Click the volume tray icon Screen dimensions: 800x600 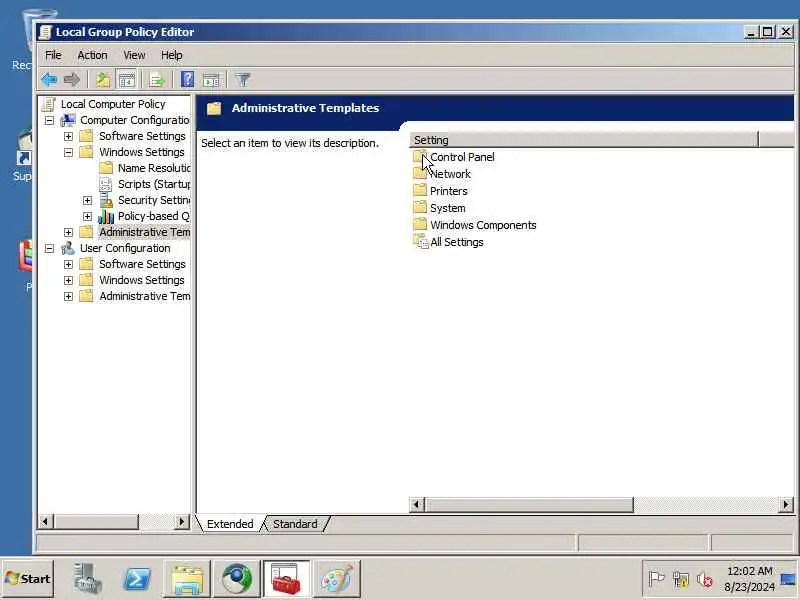(x=704, y=579)
